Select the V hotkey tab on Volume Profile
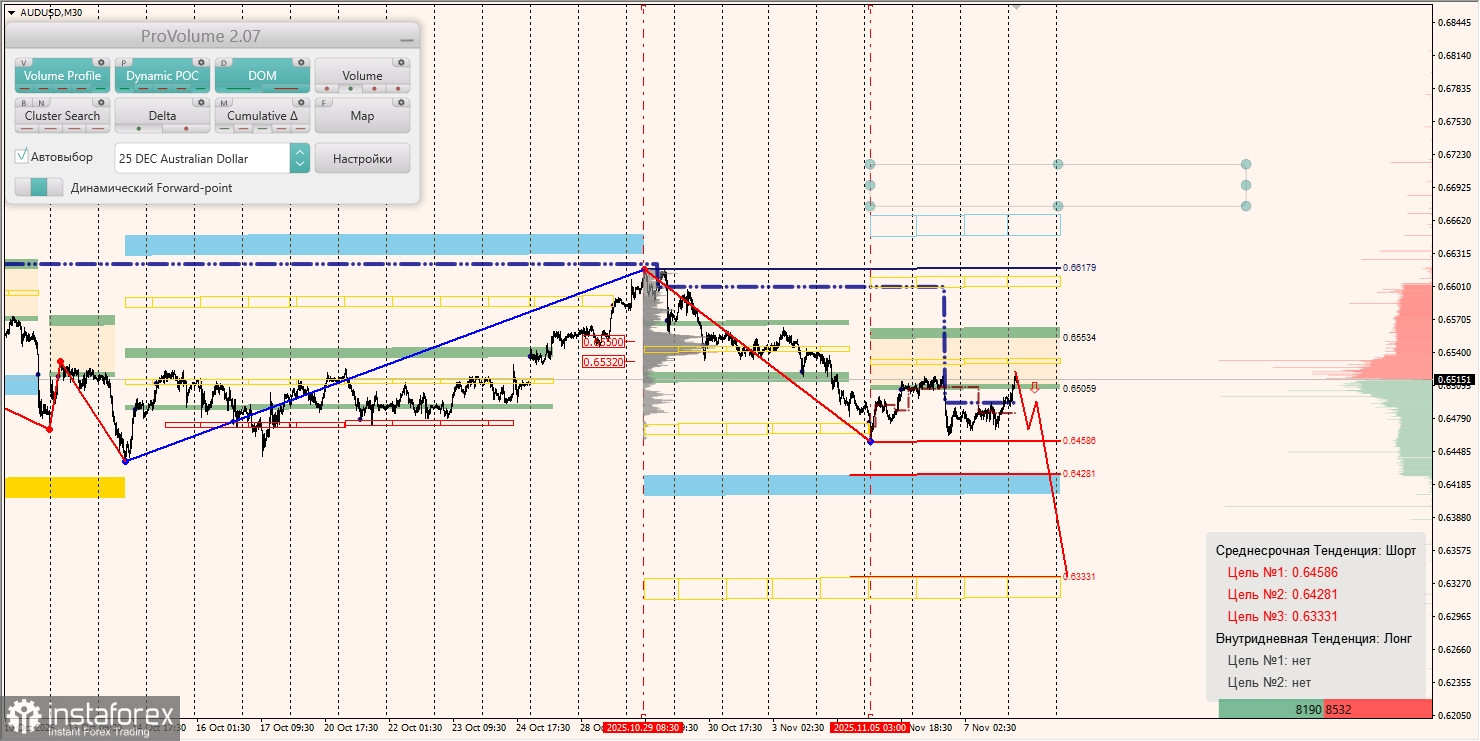This screenshot has width=1480, height=741. pyautogui.click(x=23, y=63)
